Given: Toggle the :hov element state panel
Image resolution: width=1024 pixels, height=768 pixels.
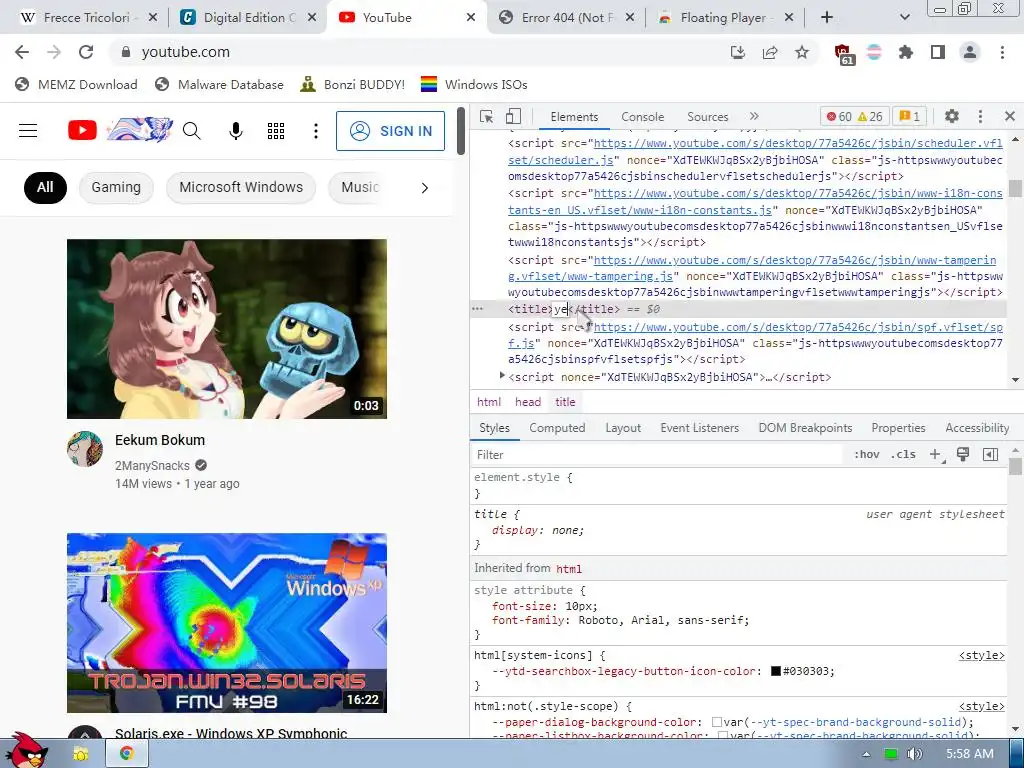Looking at the screenshot, I should click(x=867, y=455).
